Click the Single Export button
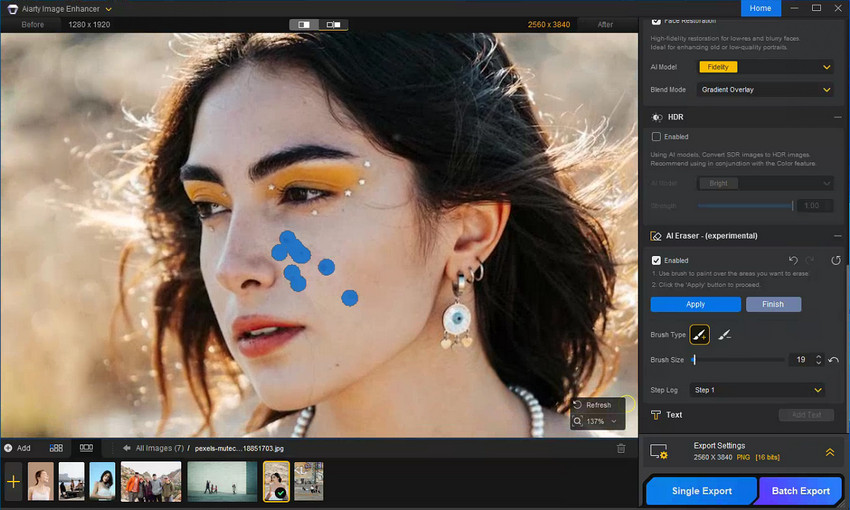This screenshot has width=850, height=510. pos(701,491)
